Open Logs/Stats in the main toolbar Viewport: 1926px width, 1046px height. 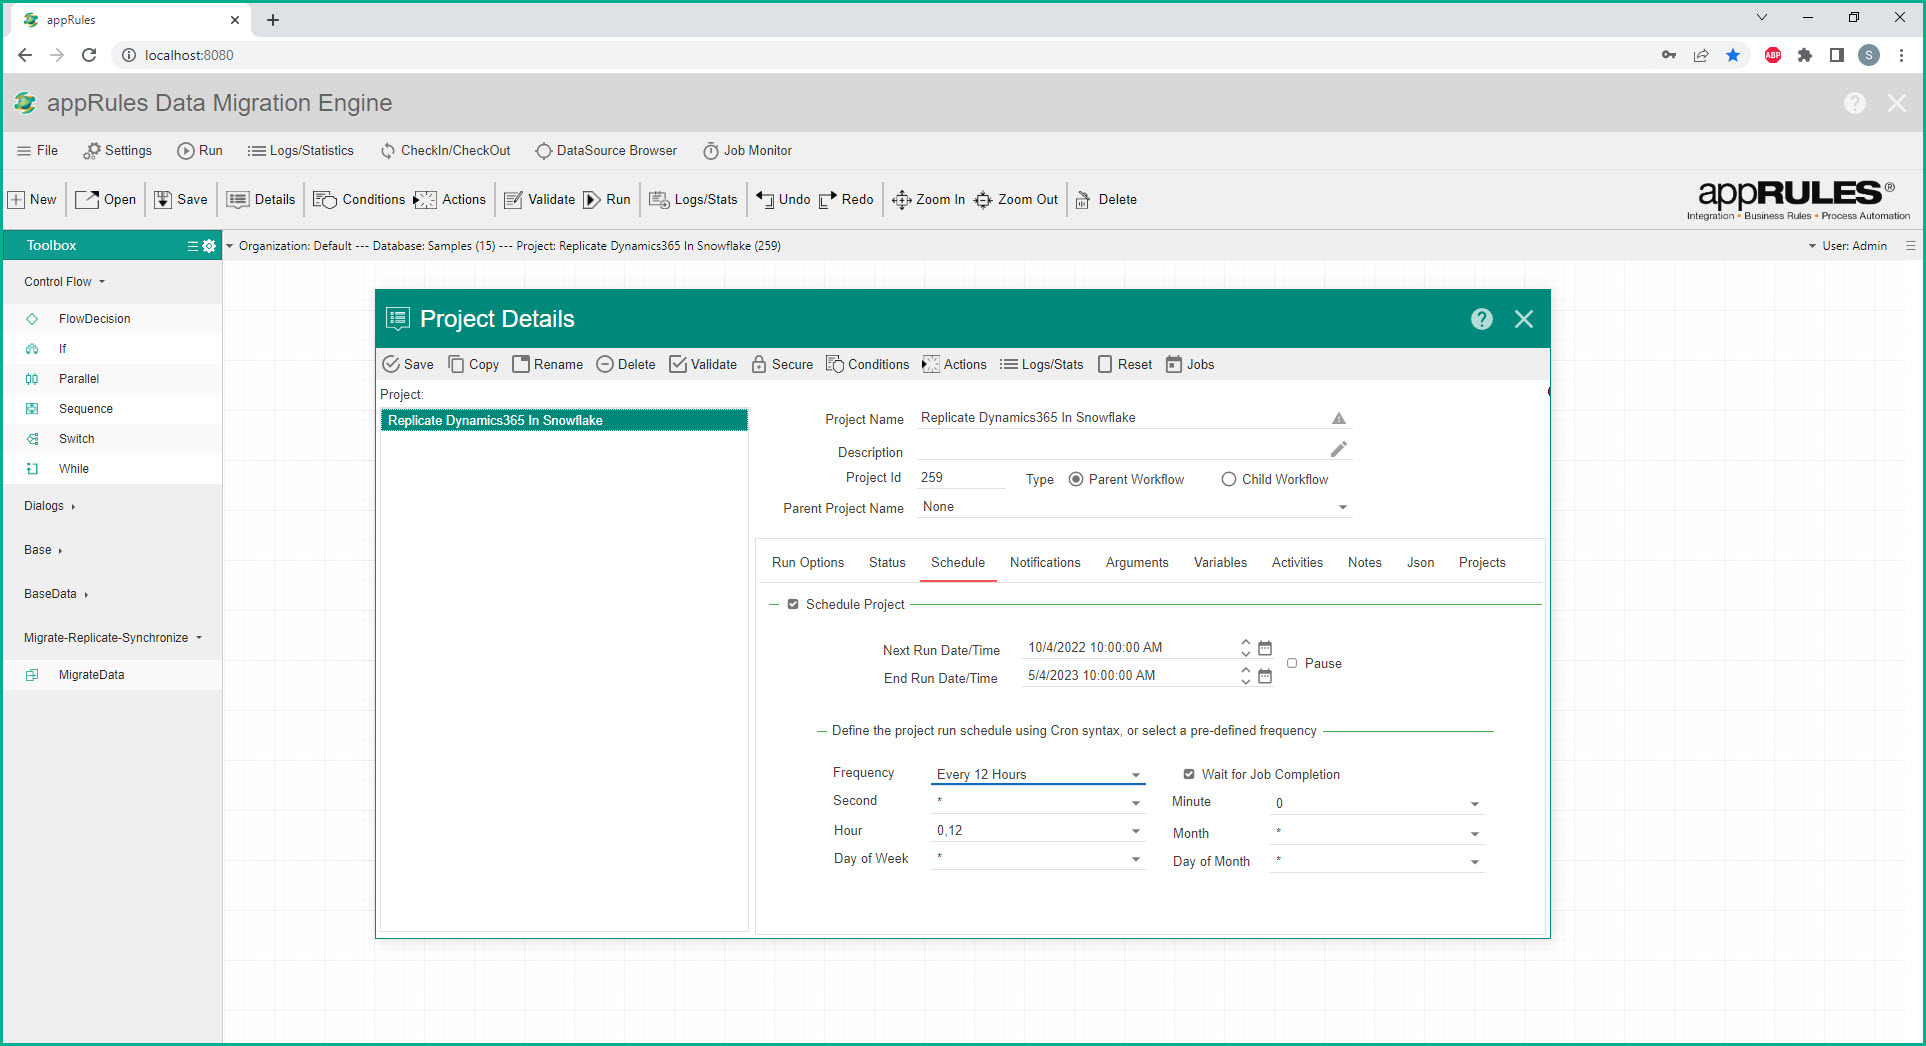(694, 200)
